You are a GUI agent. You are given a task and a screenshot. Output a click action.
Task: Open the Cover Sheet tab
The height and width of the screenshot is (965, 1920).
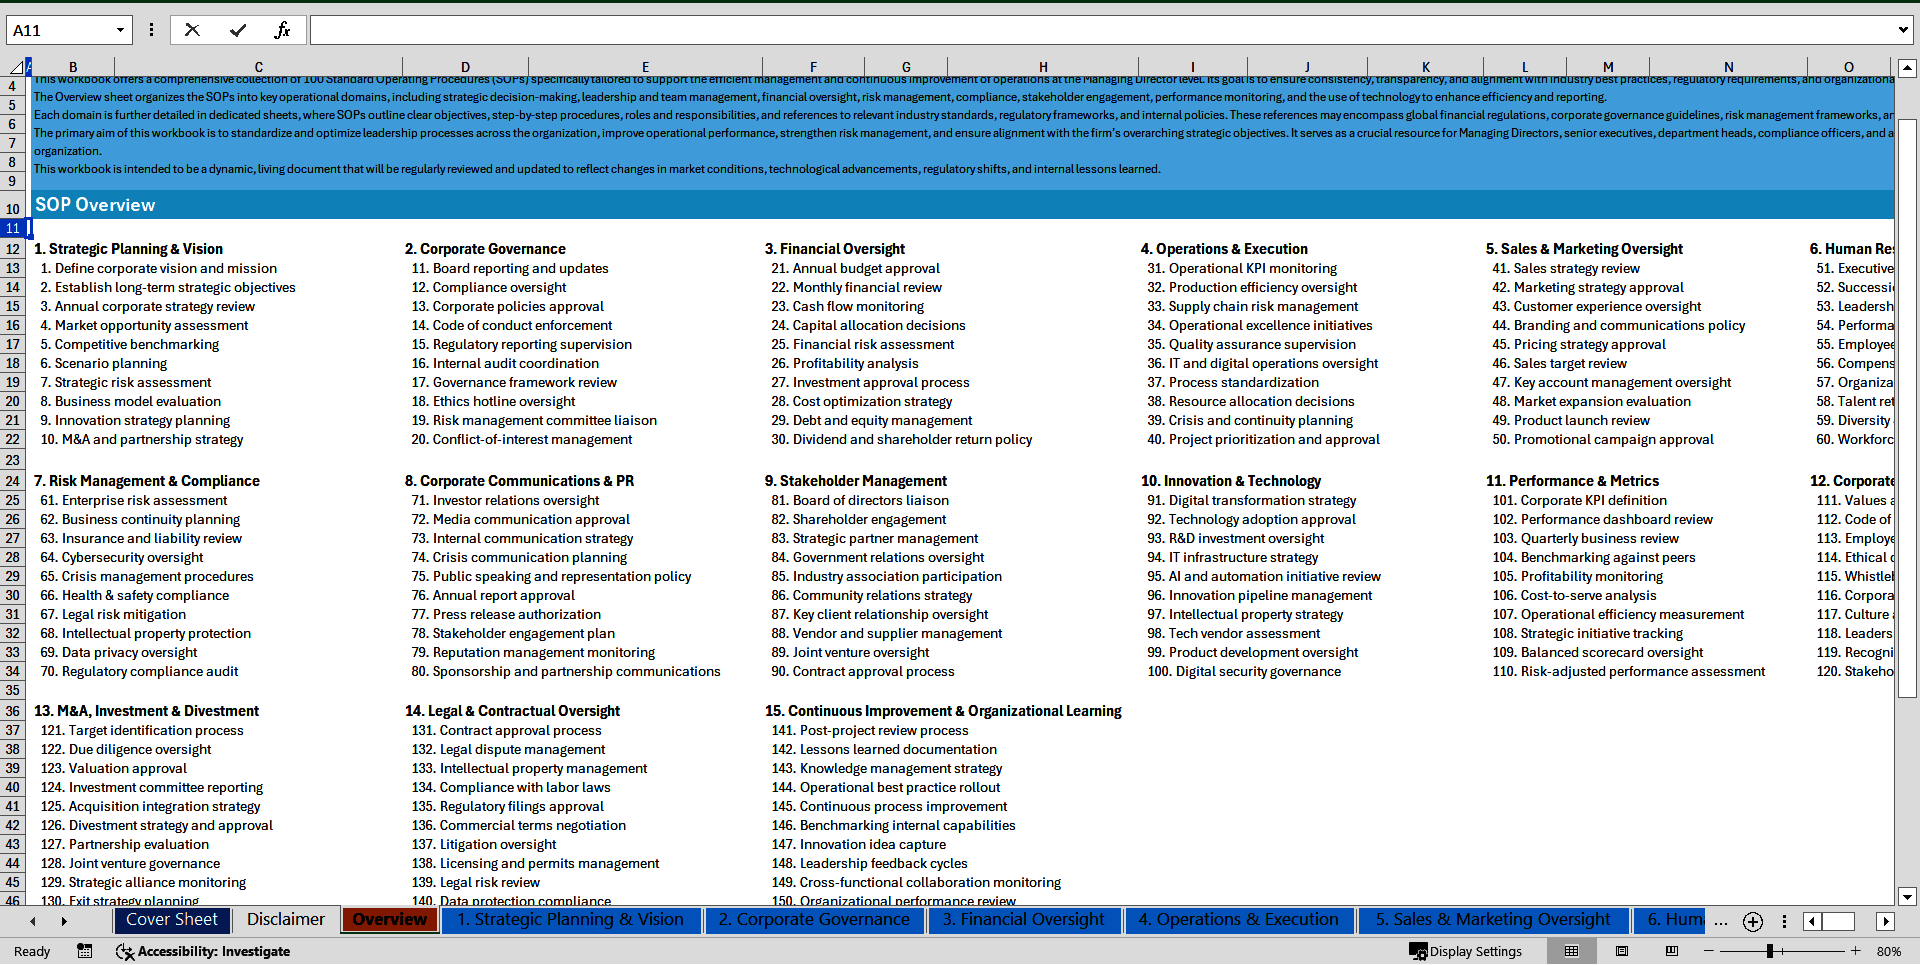coord(171,920)
